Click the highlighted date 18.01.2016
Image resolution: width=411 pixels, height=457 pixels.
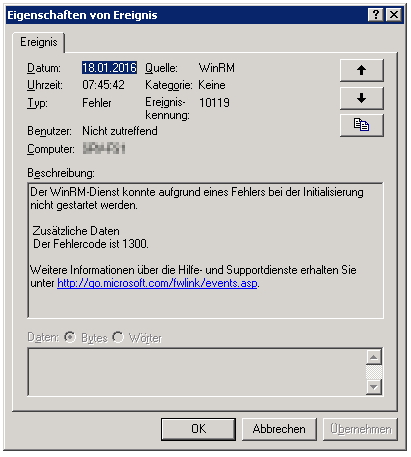point(109,68)
